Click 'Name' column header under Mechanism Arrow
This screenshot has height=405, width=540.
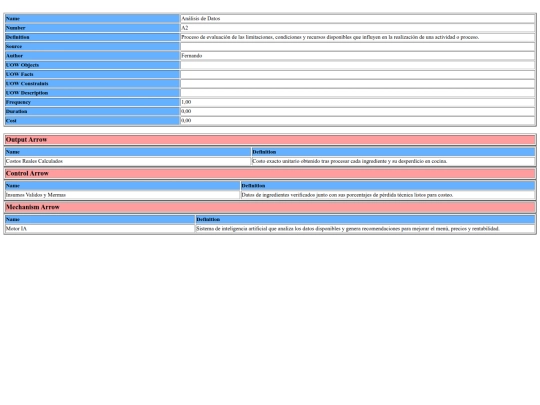pyautogui.click(x=100, y=219)
